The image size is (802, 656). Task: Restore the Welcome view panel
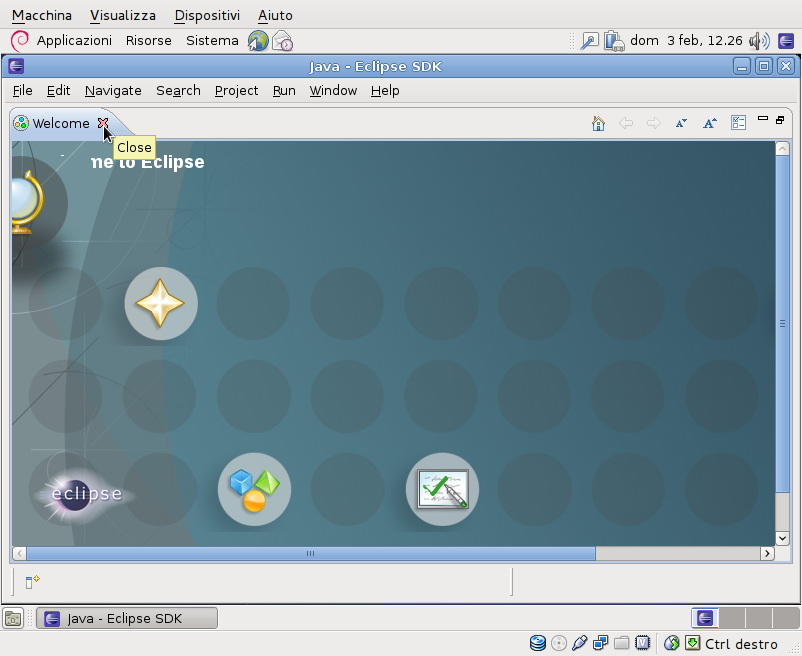point(780,120)
